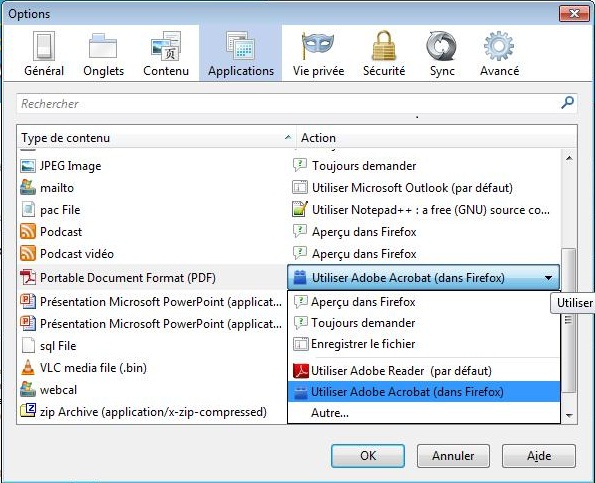Confirm with the OK button
The image size is (595, 483).
pyautogui.click(x=368, y=456)
